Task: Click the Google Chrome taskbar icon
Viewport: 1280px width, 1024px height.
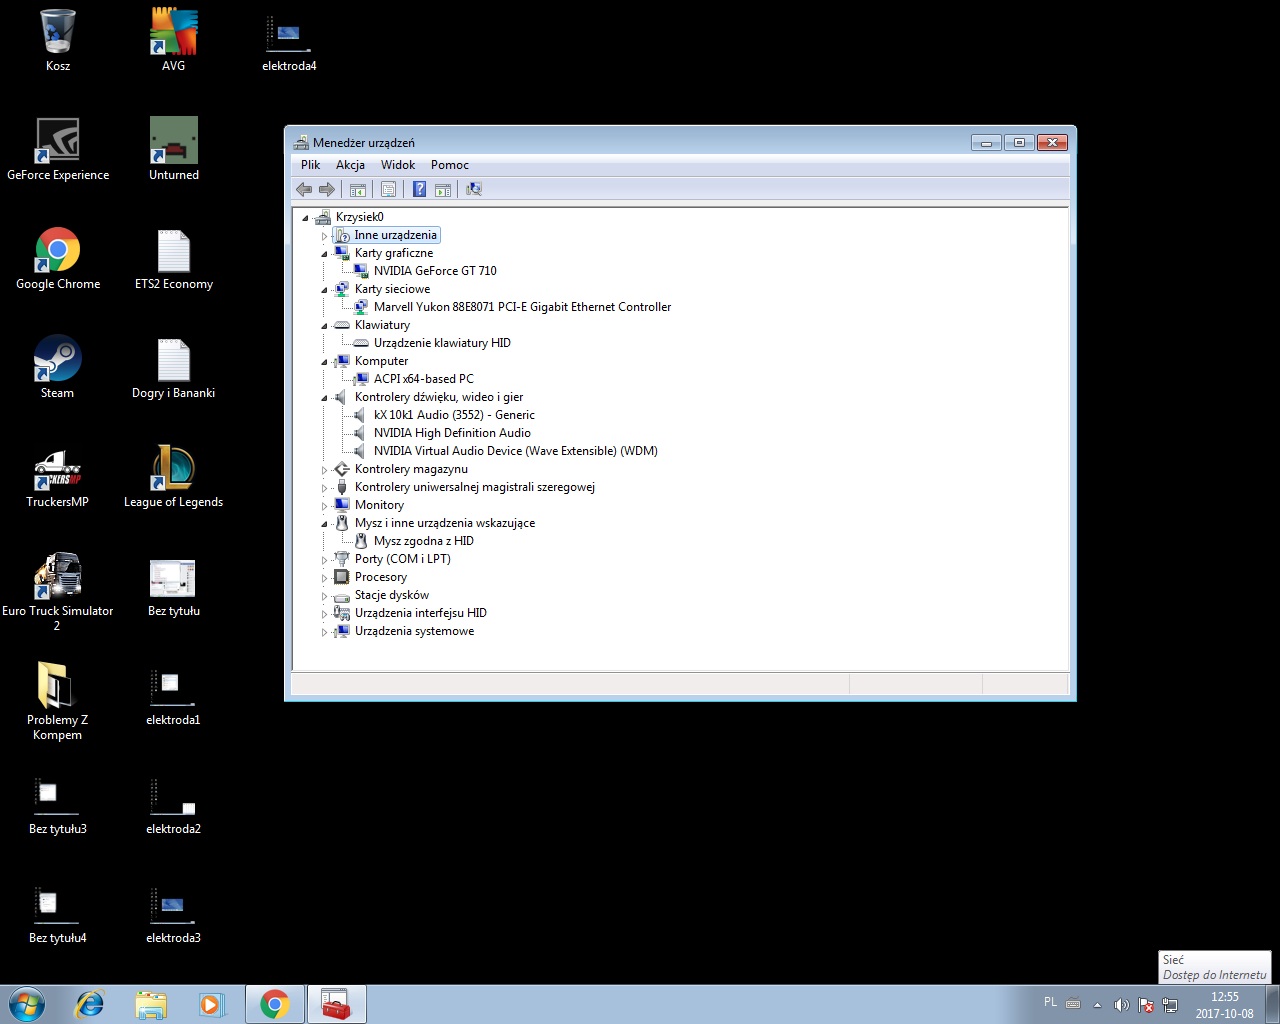Action: point(274,1004)
